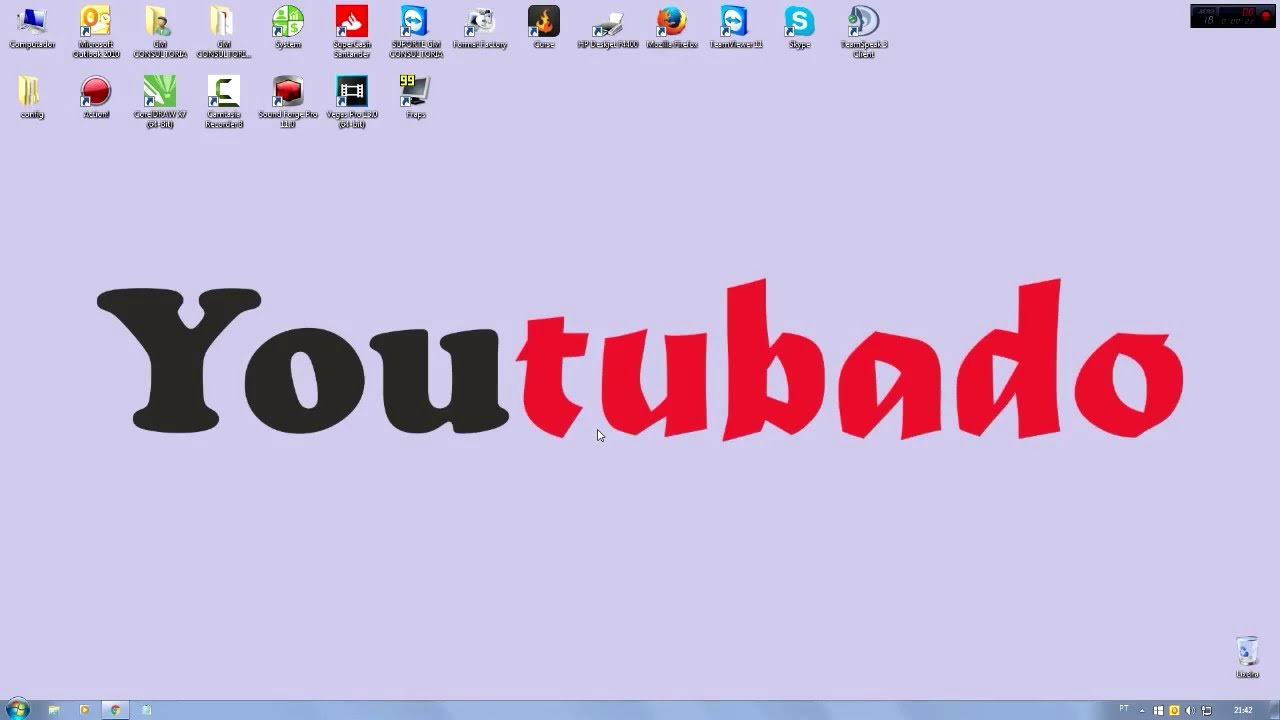Click red record button on overlay

pos(1265,16)
